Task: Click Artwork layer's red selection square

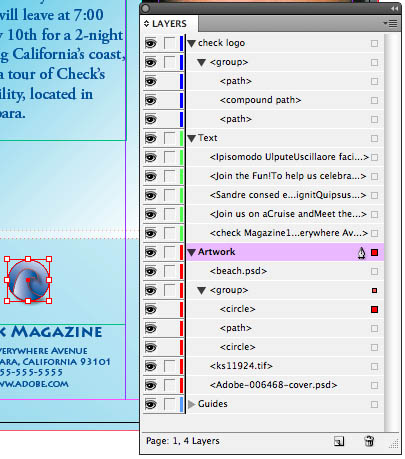Action: (374, 252)
